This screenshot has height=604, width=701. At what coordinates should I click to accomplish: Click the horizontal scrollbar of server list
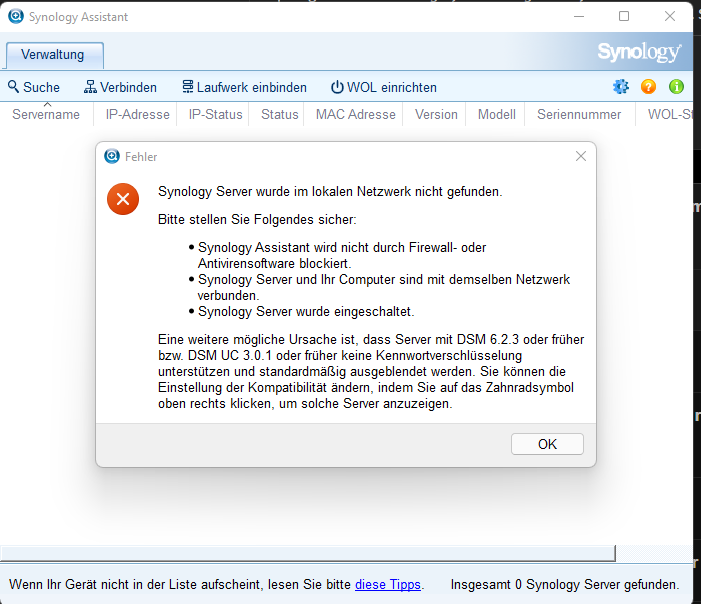click(308, 553)
